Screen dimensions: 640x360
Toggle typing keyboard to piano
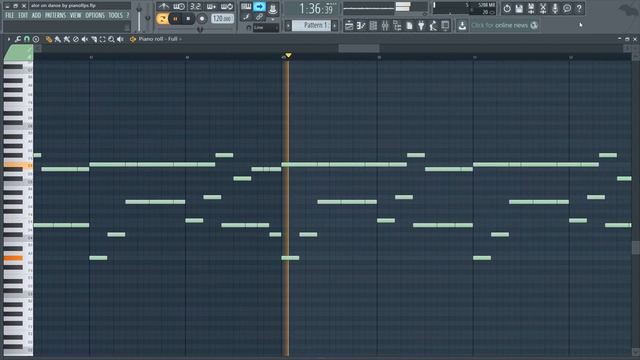tap(246, 7)
